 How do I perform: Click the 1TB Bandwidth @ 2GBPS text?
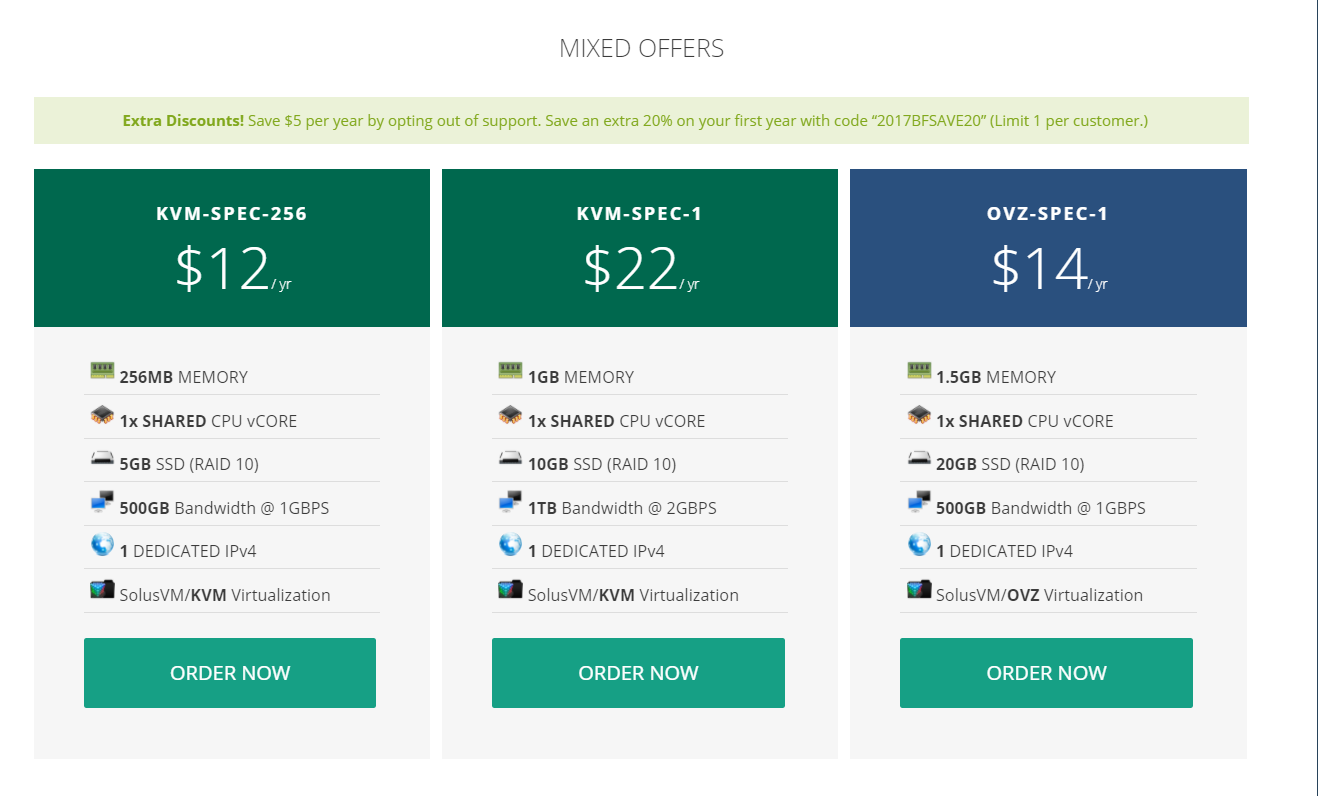[x=622, y=508]
